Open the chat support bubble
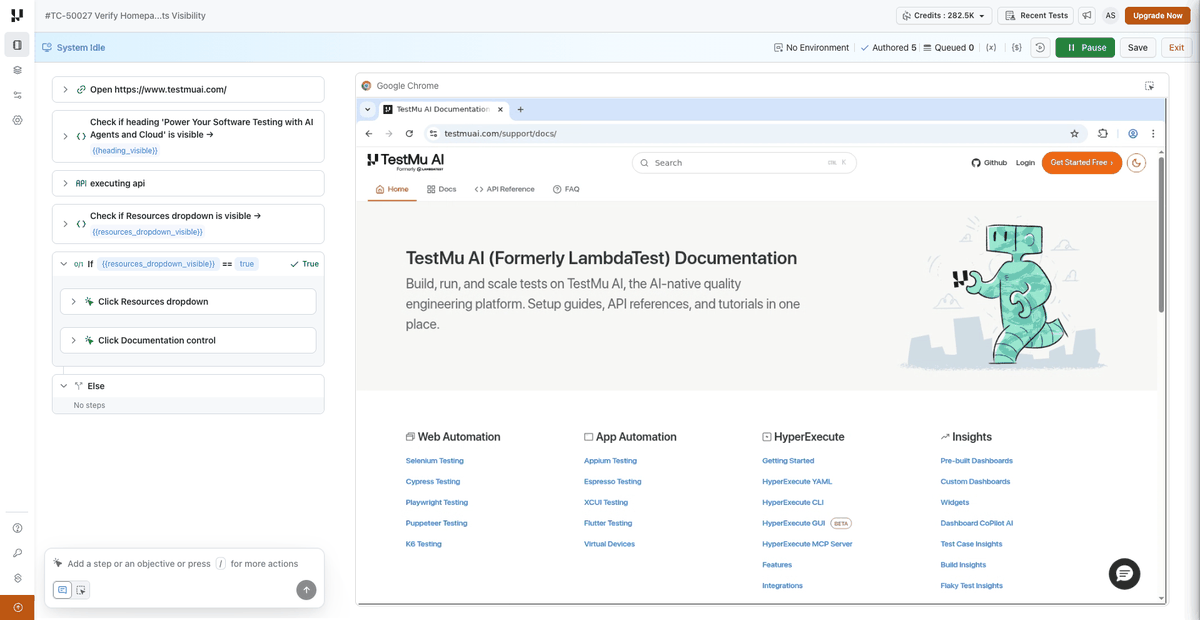The height and width of the screenshot is (620, 1200). pyautogui.click(x=1124, y=573)
